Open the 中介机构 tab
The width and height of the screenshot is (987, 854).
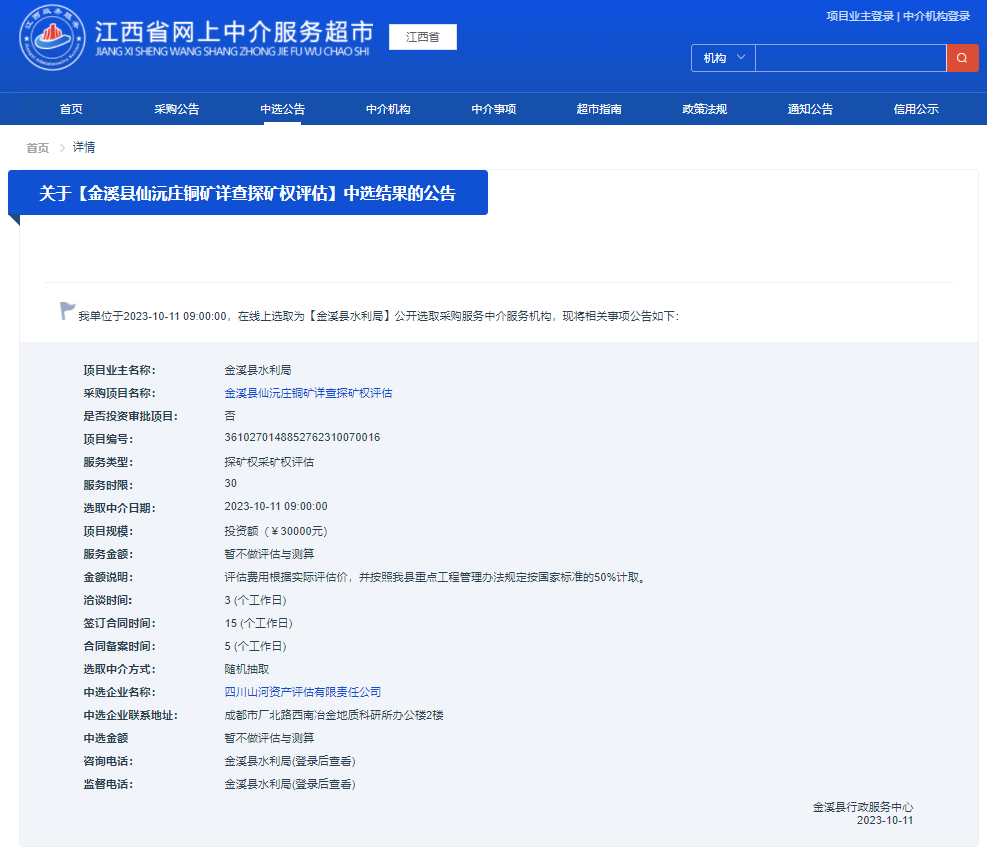coord(388,108)
